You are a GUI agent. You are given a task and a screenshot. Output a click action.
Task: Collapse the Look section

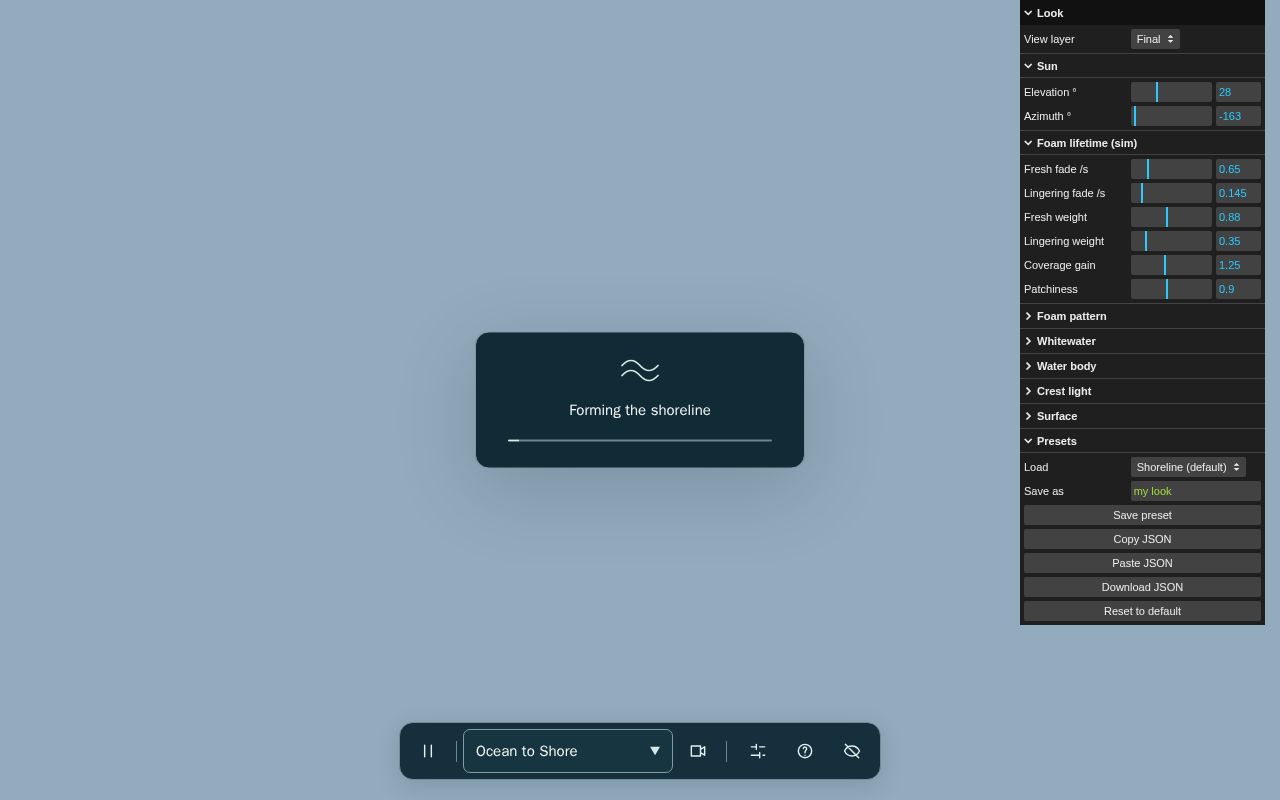1142,13
